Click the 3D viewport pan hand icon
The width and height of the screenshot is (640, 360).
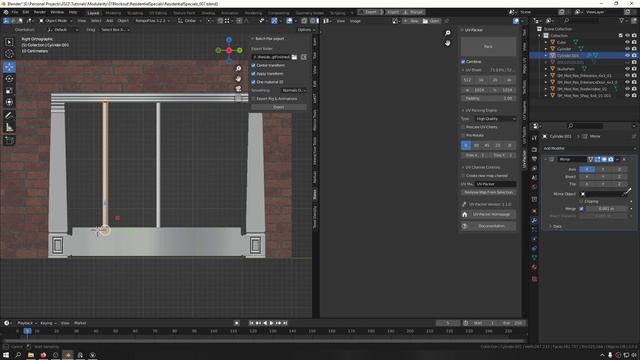[238, 78]
